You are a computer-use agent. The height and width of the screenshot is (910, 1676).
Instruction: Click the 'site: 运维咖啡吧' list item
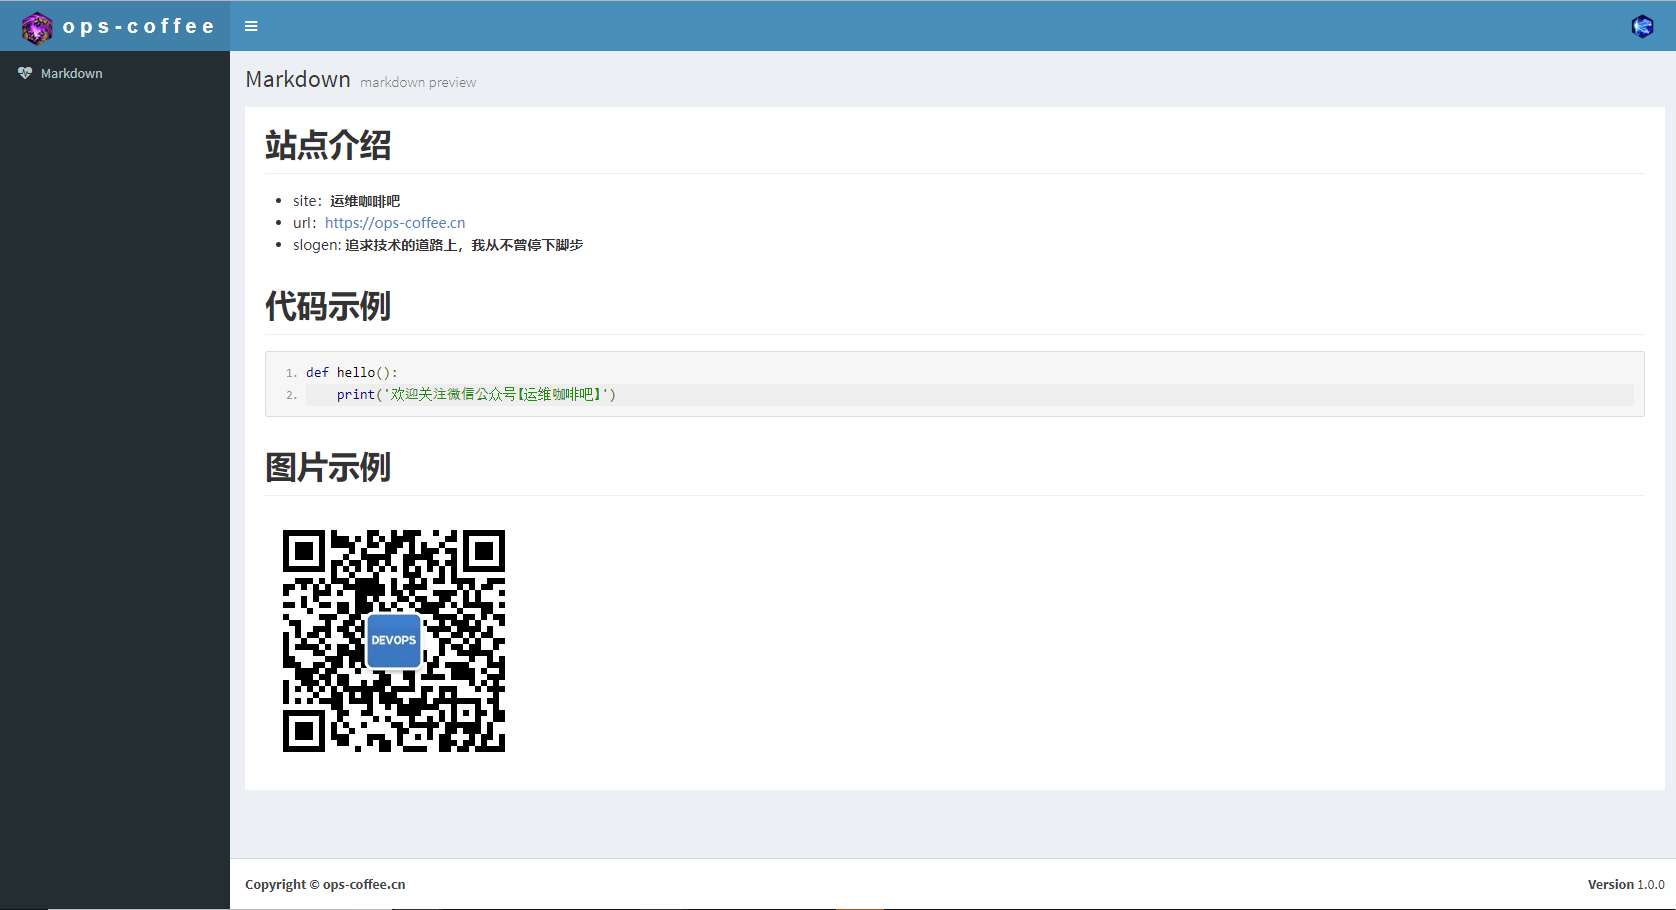click(x=346, y=201)
